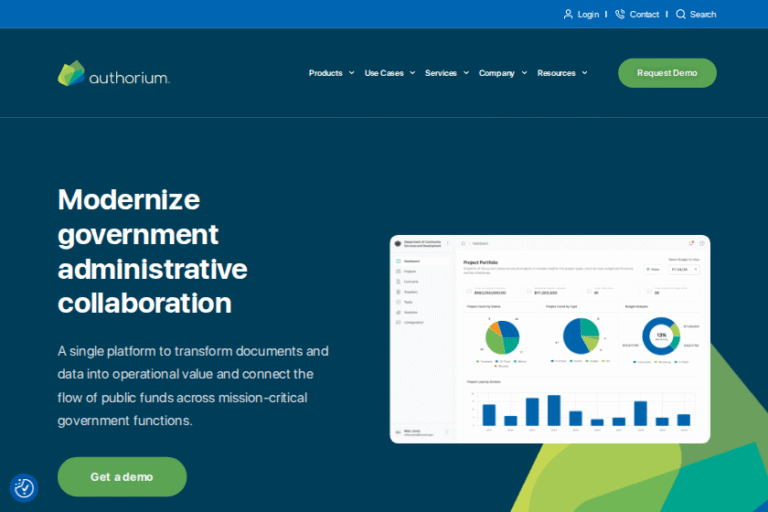
Task: Click the Get a demo button
Action: [122, 477]
